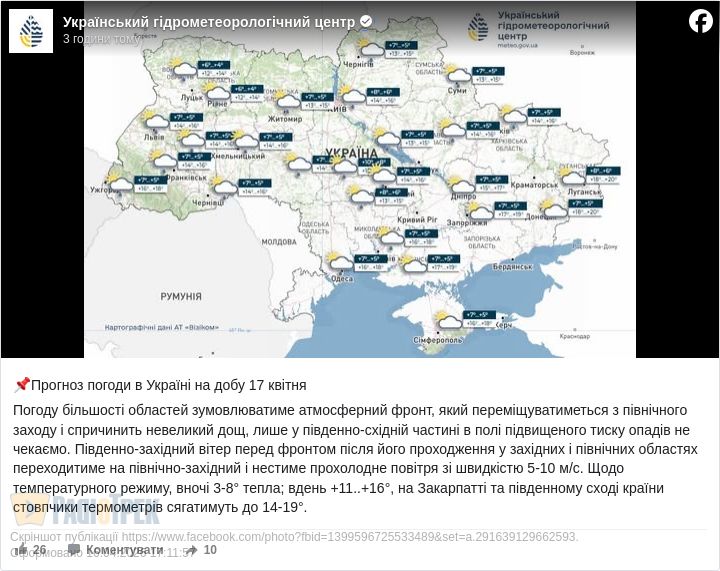Click the weather icon above Sumy
This screenshot has width=720, height=571.
(459, 74)
